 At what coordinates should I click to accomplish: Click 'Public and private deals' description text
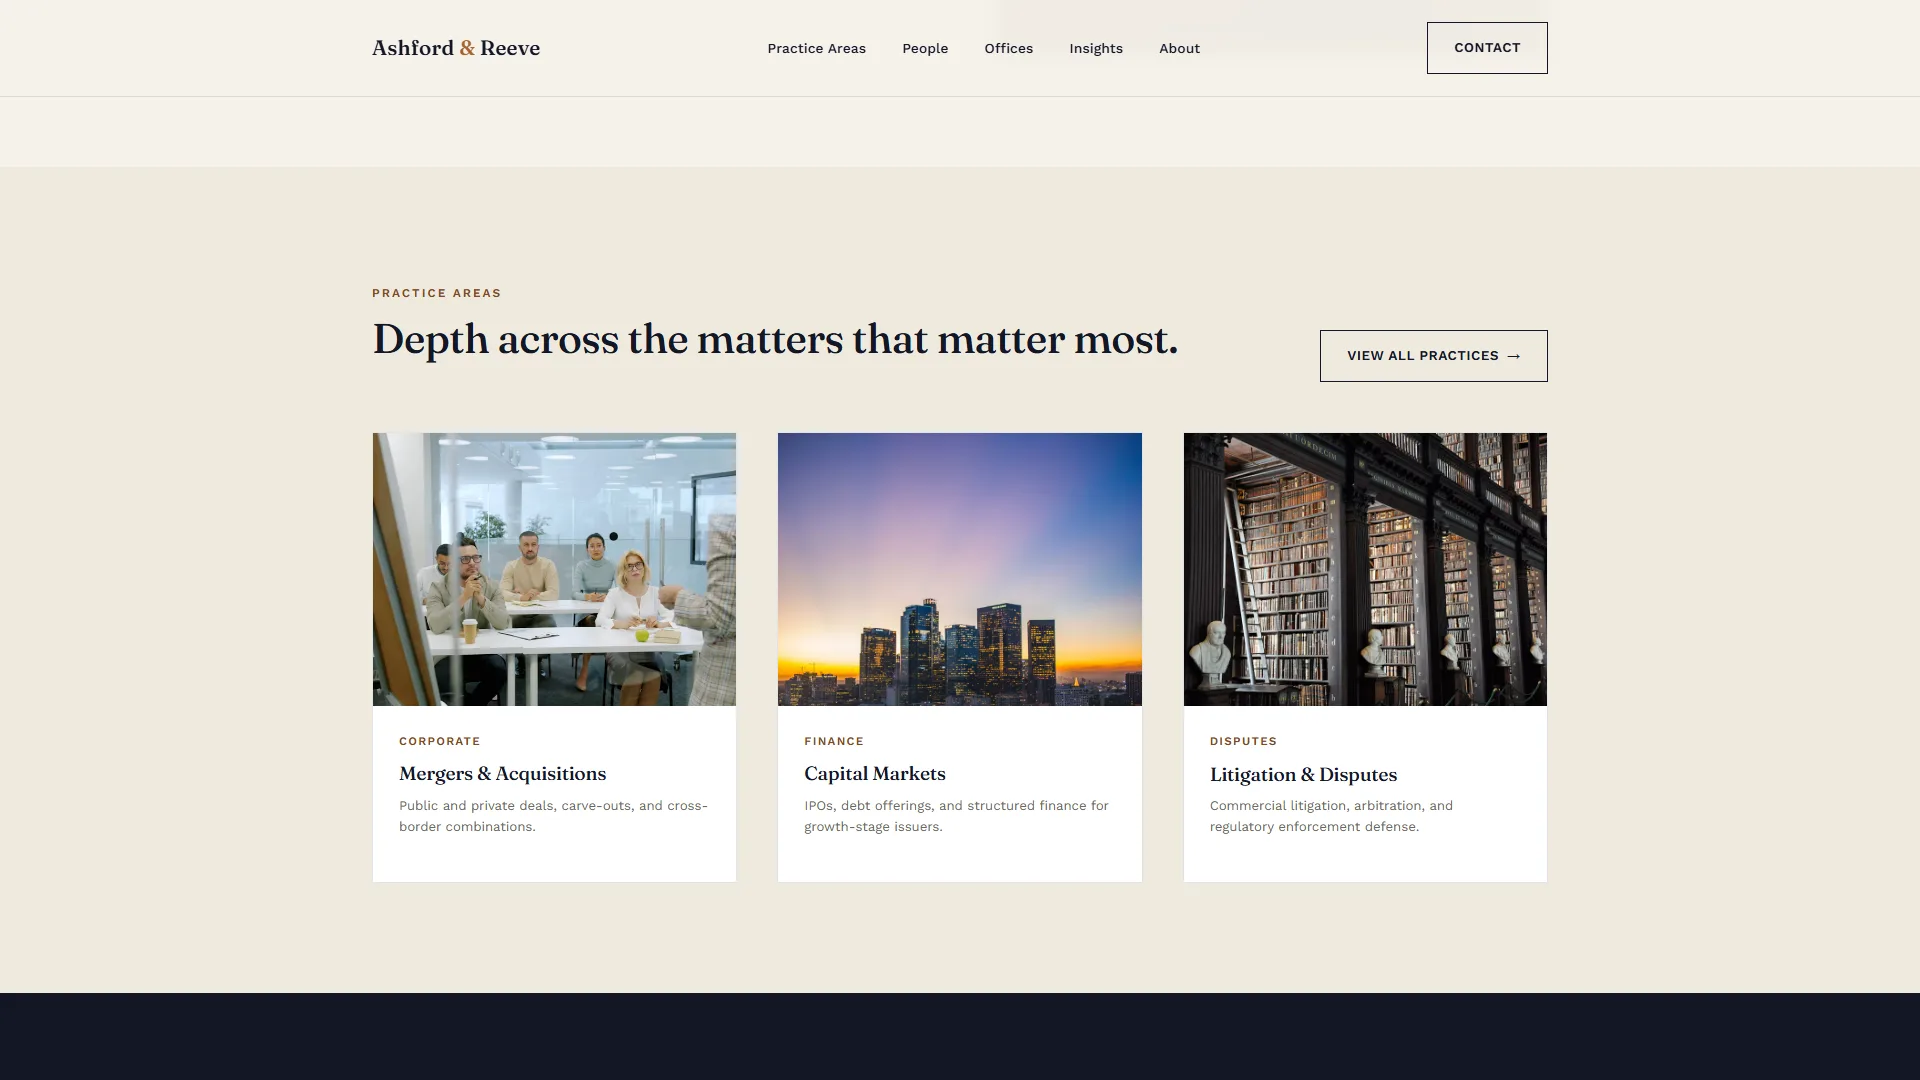coord(553,816)
